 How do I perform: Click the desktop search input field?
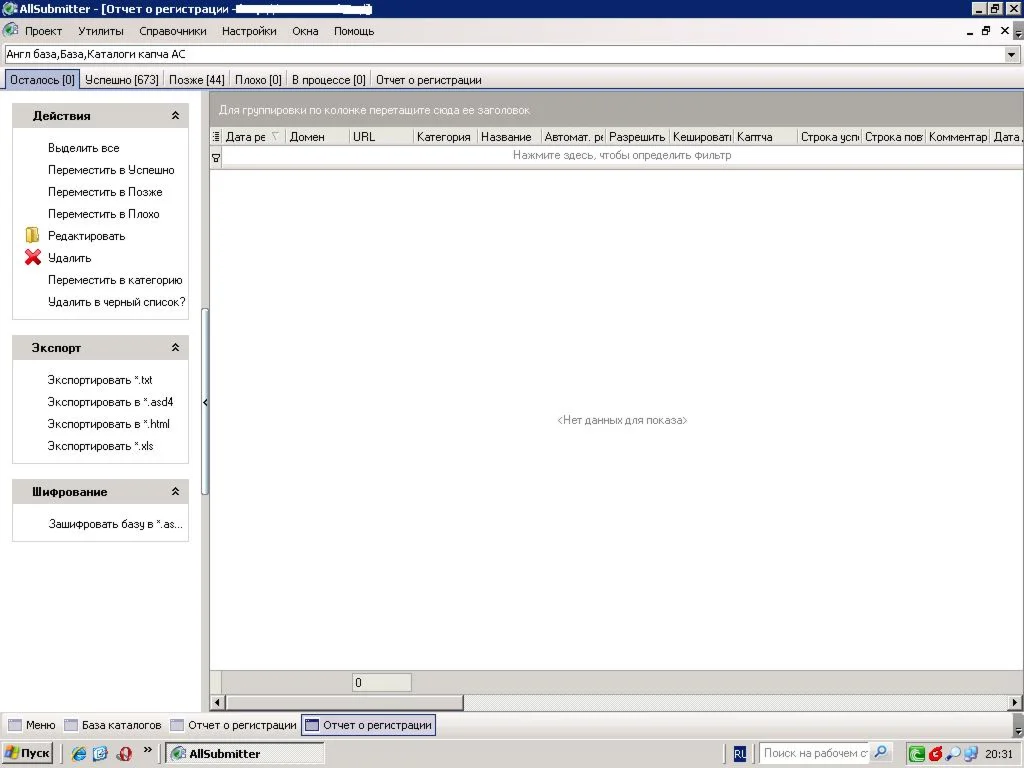click(815, 753)
